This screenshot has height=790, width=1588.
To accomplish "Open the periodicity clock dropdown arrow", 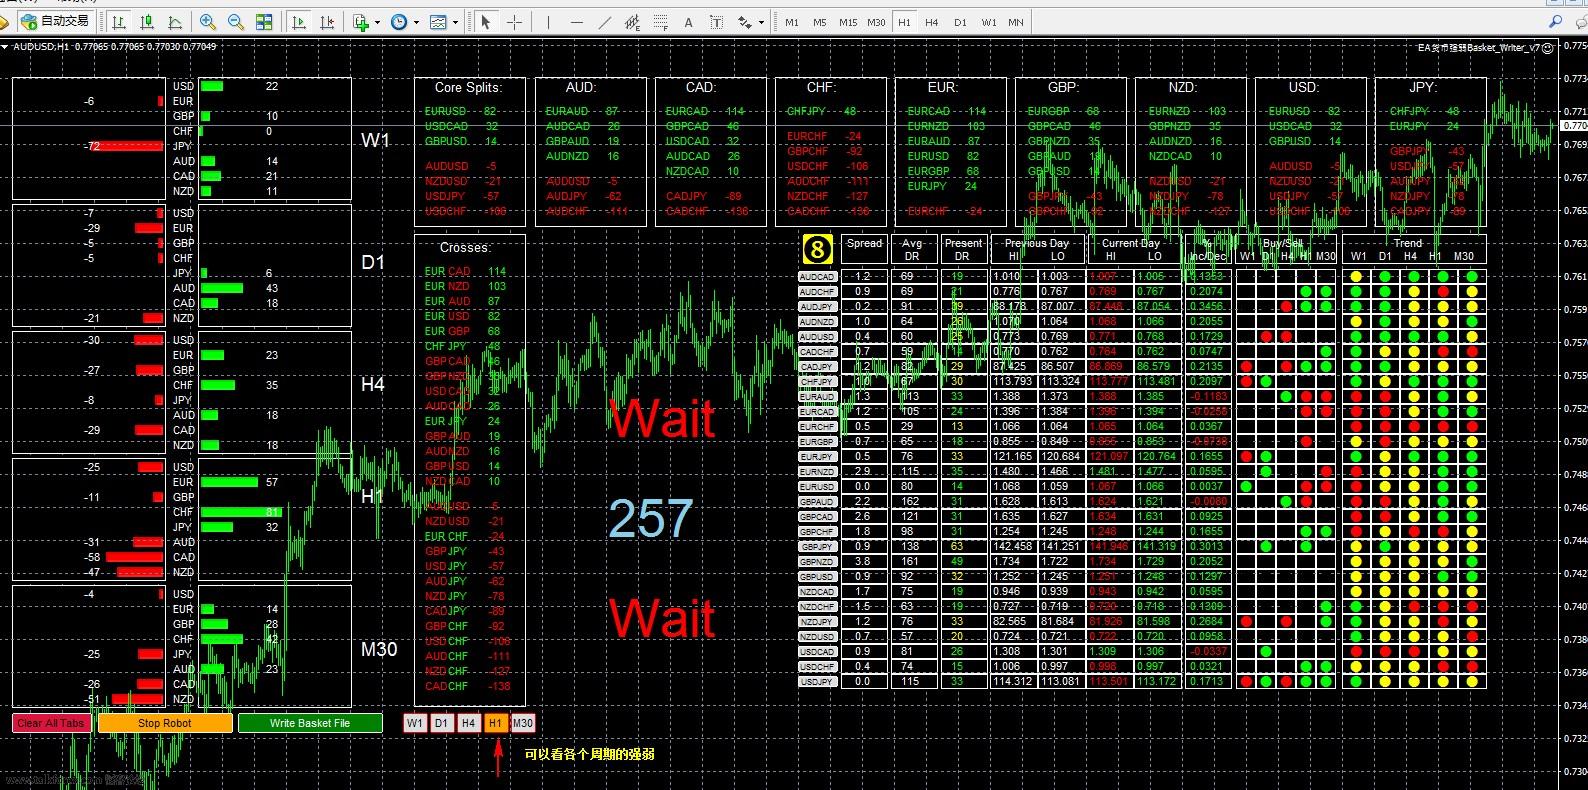I will (x=416, y=22).
